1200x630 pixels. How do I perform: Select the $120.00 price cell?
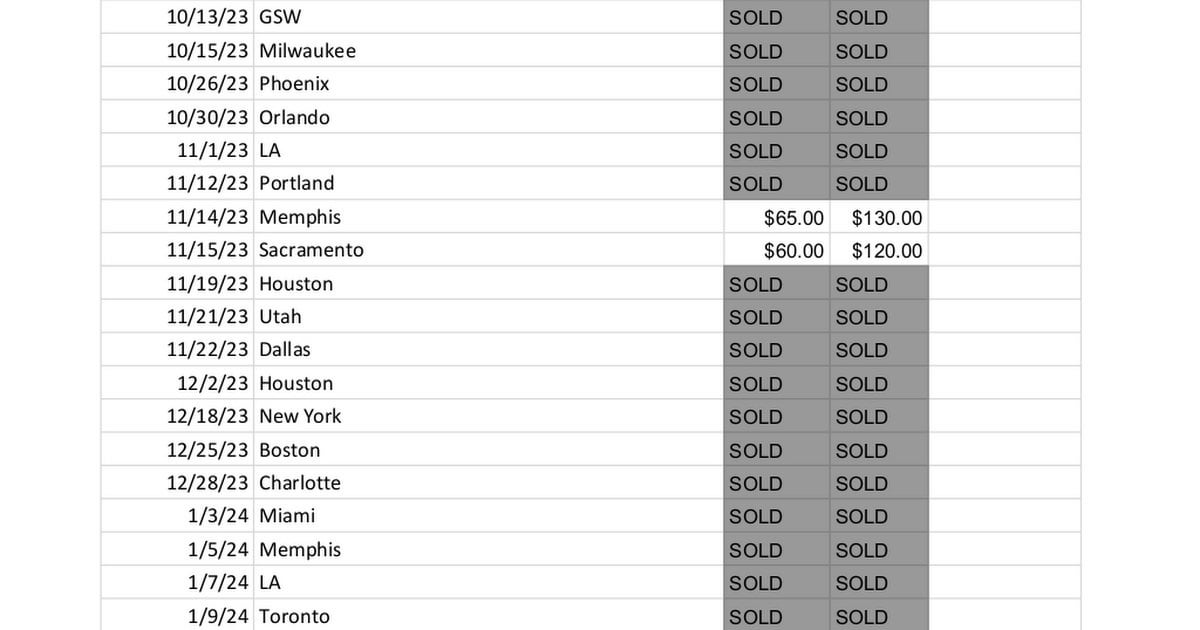(886, 251)
